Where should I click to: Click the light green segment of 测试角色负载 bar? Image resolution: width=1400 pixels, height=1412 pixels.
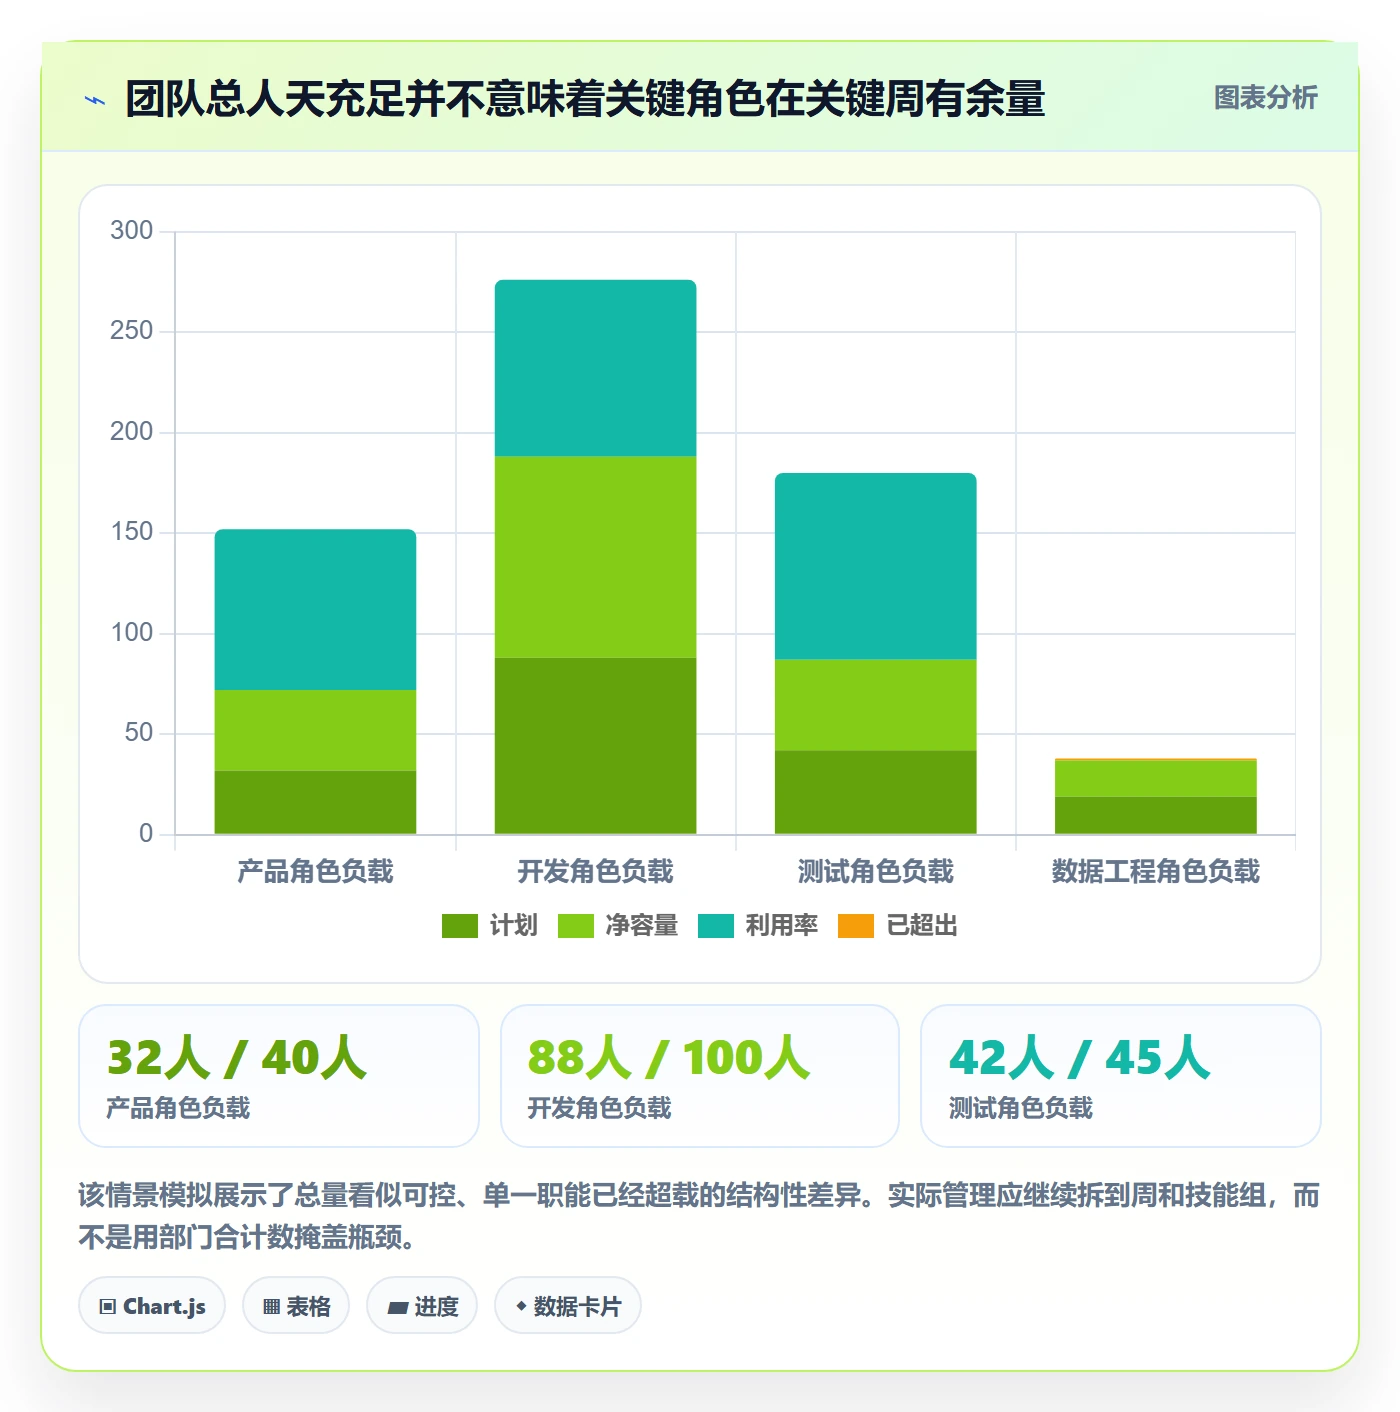(x=876, y=705)
